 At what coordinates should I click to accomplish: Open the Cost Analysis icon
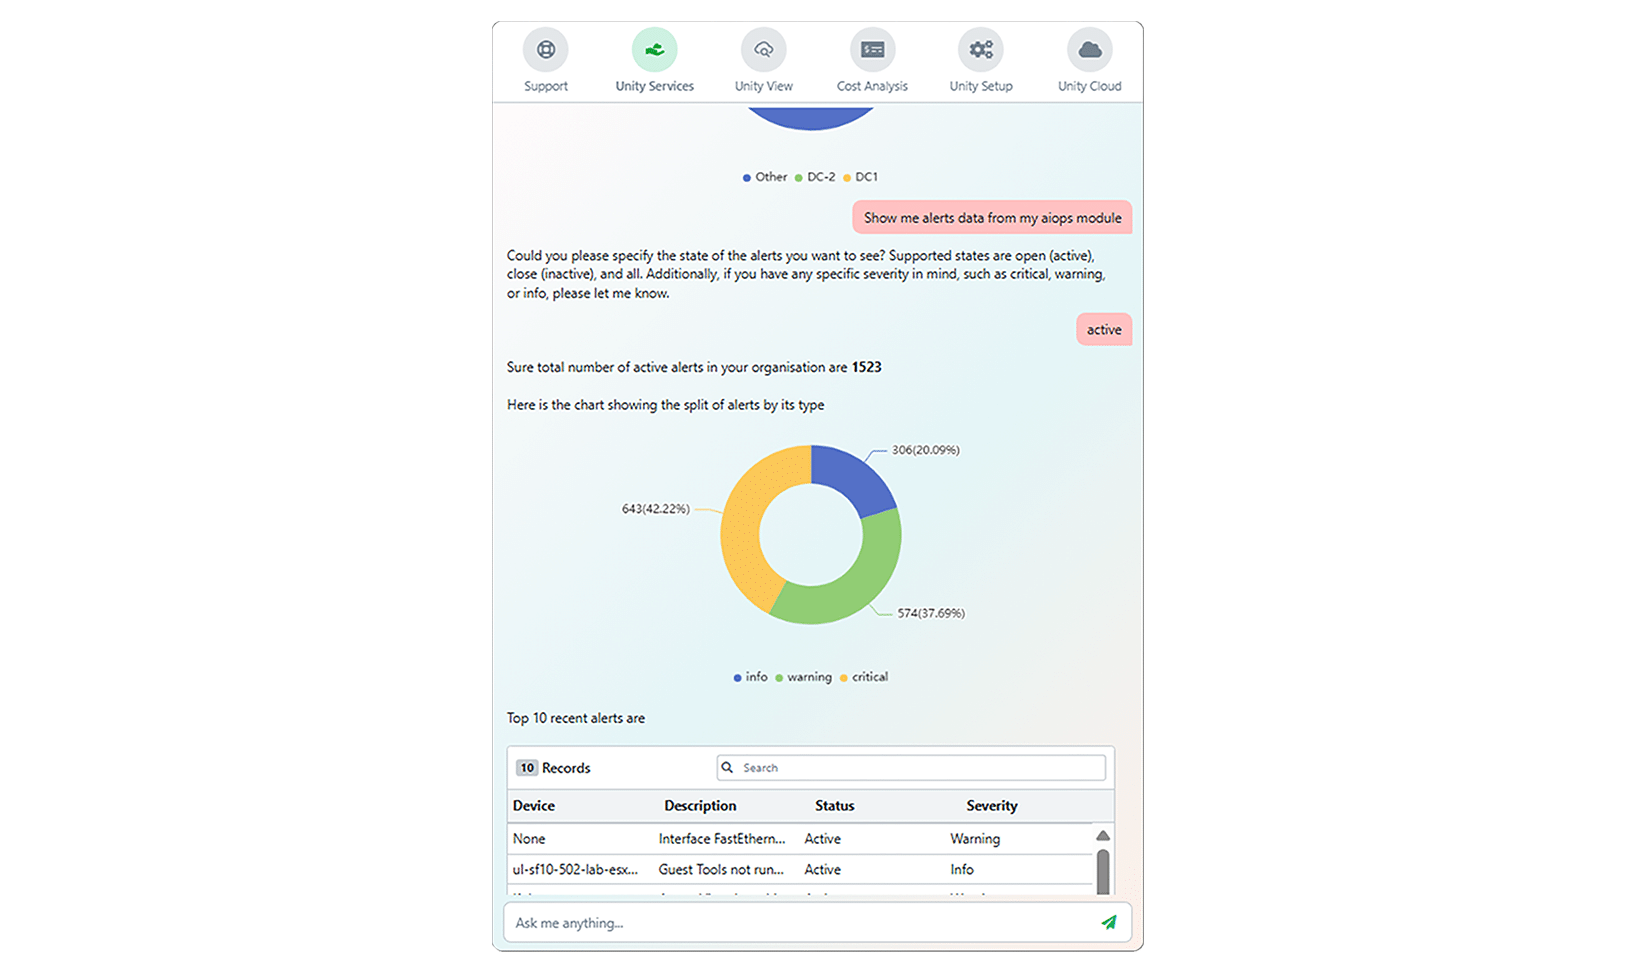[872, 49]
